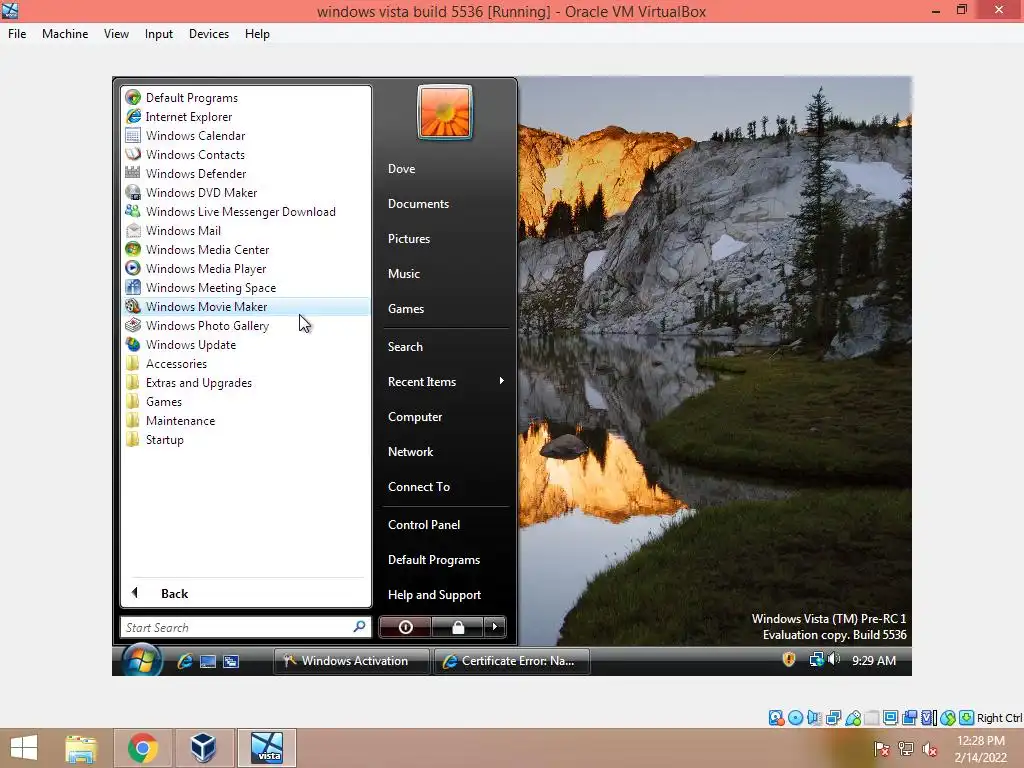Open the shutdown options arrow
Image resolution: width=1024 pixels, height=768 pixels.
pyautogui.click(x=494, y=627)
